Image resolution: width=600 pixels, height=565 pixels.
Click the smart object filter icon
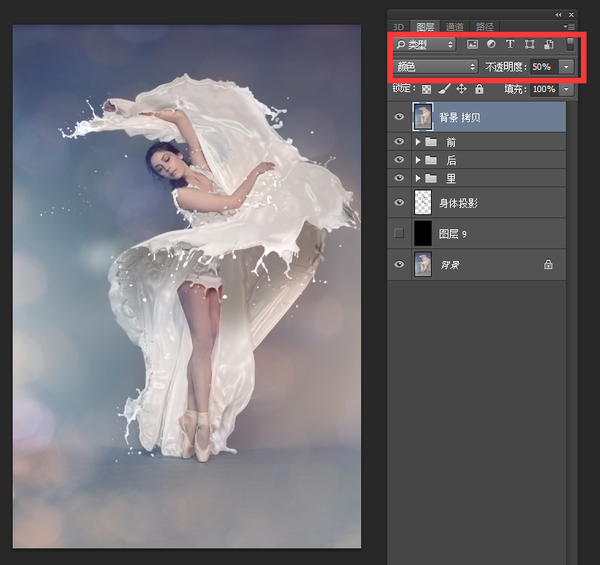pyautogui.click(x=548, y=45)
